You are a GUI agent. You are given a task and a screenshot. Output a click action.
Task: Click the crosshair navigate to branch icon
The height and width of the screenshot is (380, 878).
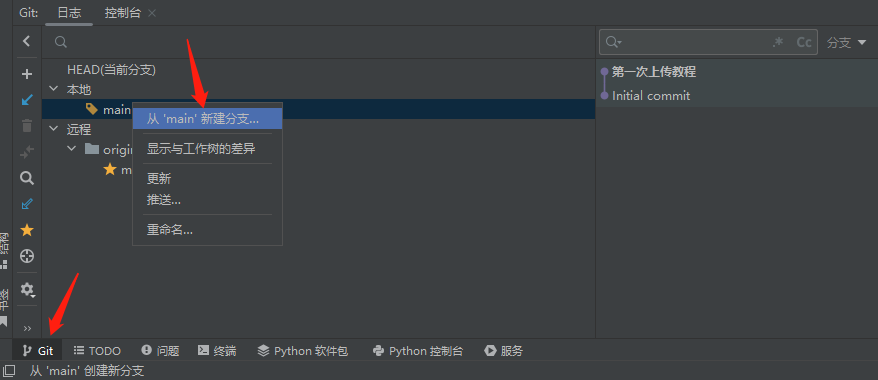point(26,256)
